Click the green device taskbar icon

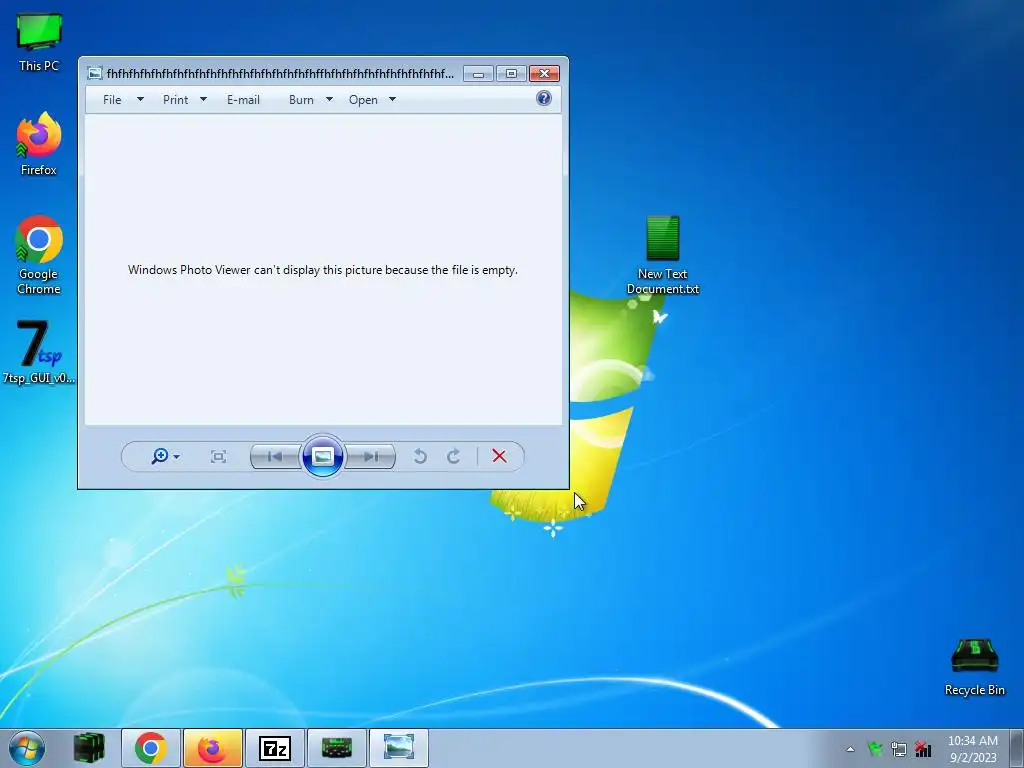(x=336, y=748)
